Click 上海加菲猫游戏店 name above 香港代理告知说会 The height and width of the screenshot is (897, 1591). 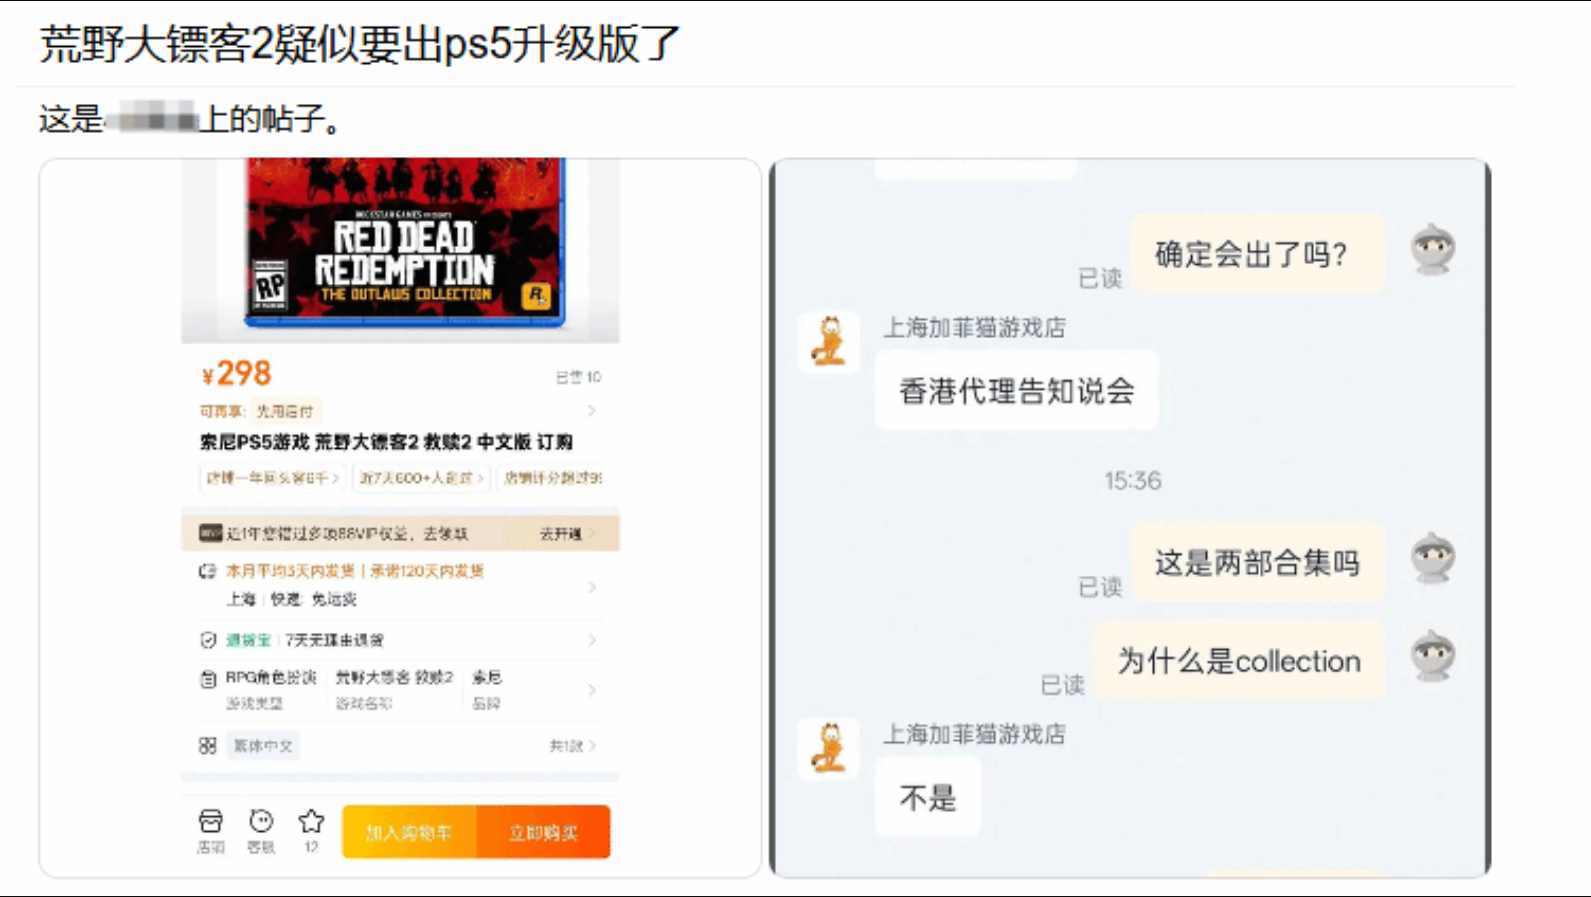(975, 327)
